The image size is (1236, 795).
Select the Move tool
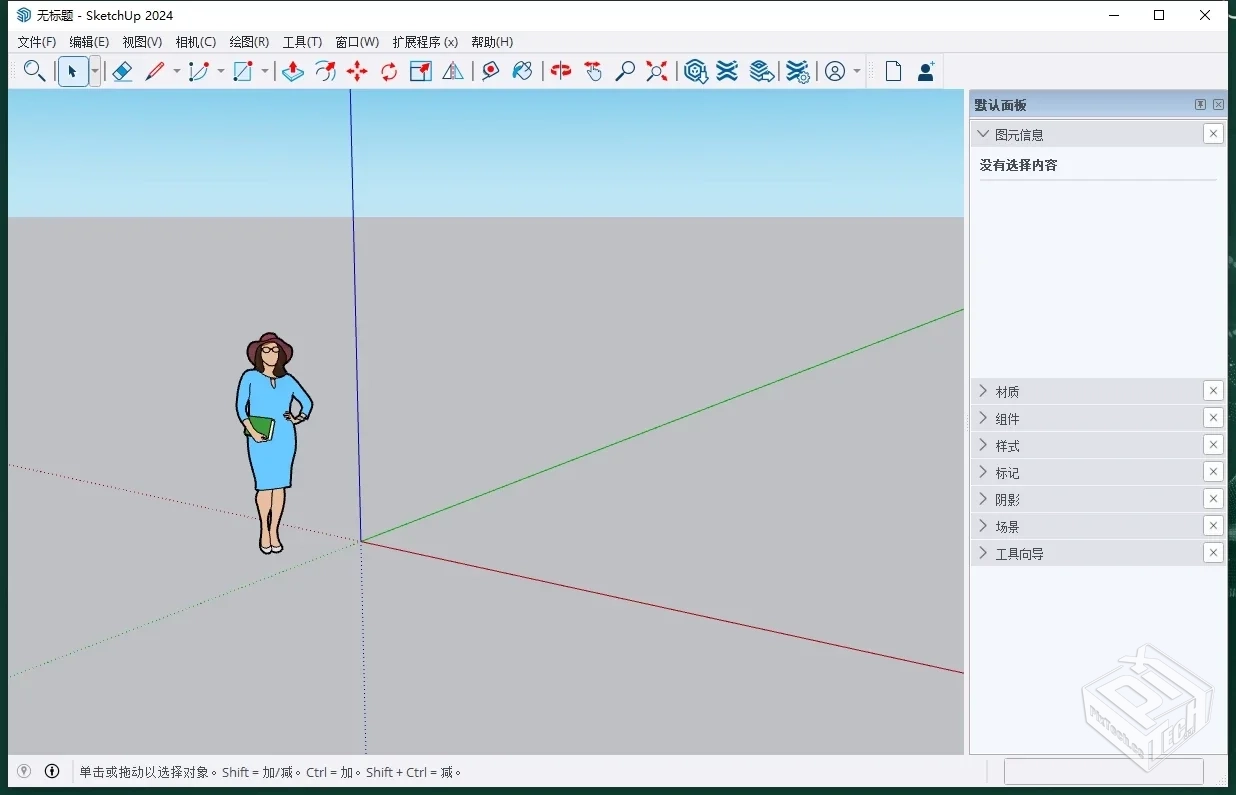tap(355, 71)
